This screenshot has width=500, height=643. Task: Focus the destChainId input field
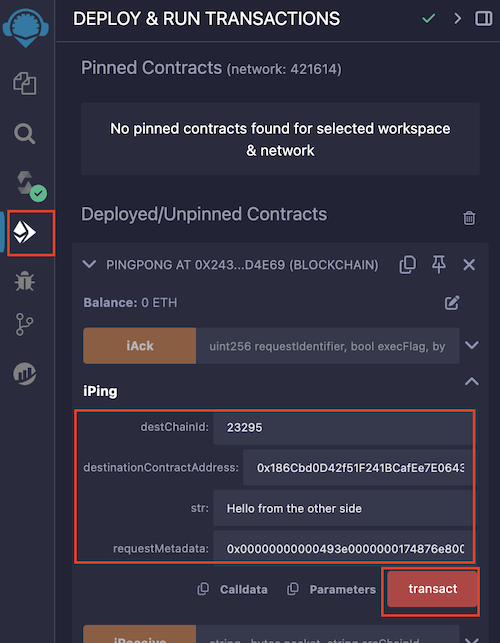pyautogui.click(x=343, y=428)
